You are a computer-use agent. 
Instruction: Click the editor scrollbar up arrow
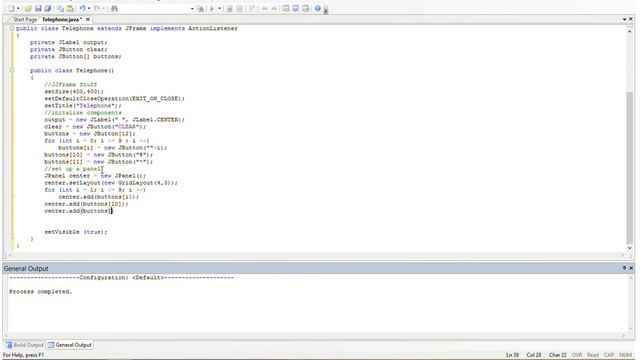pos(630,31)
